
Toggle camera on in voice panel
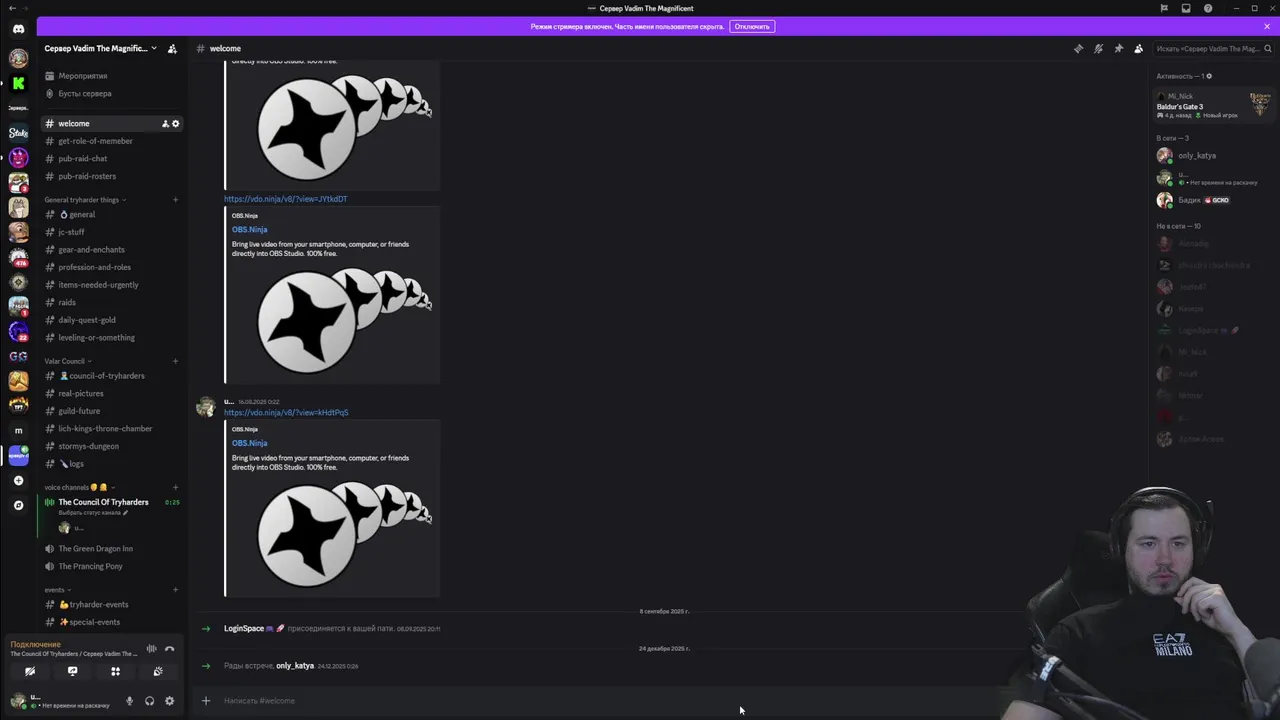(30, 672)
